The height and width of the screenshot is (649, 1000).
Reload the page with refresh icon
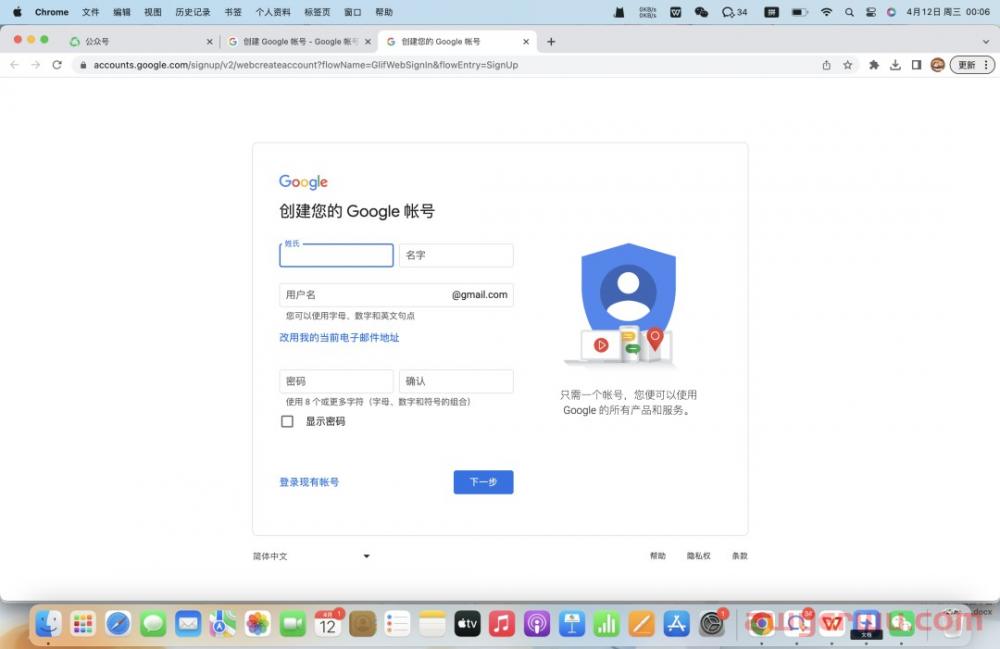57,65
